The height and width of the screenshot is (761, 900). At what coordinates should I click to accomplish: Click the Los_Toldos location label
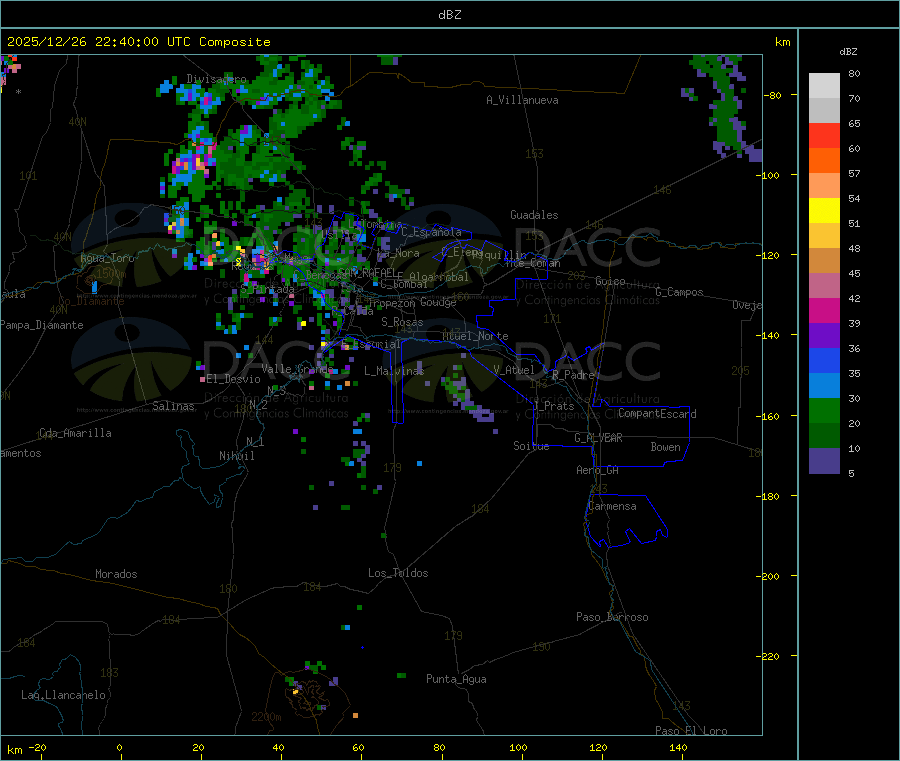(x=398, y=573)
